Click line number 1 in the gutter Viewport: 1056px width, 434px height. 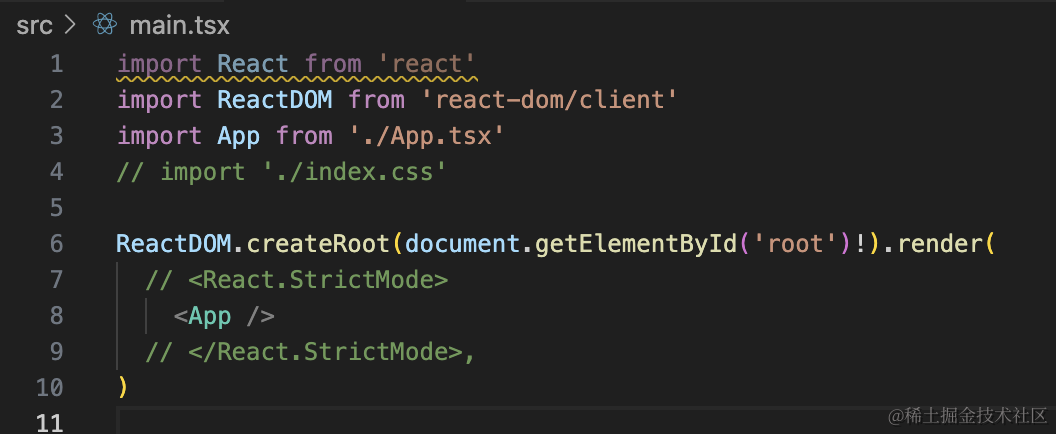coord(57,64)
